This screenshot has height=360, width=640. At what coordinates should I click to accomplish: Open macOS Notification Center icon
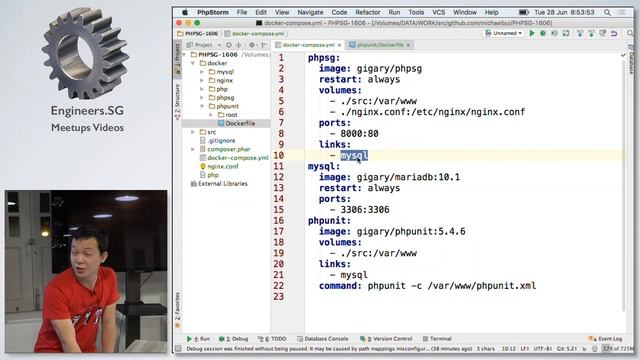point(622,12)
